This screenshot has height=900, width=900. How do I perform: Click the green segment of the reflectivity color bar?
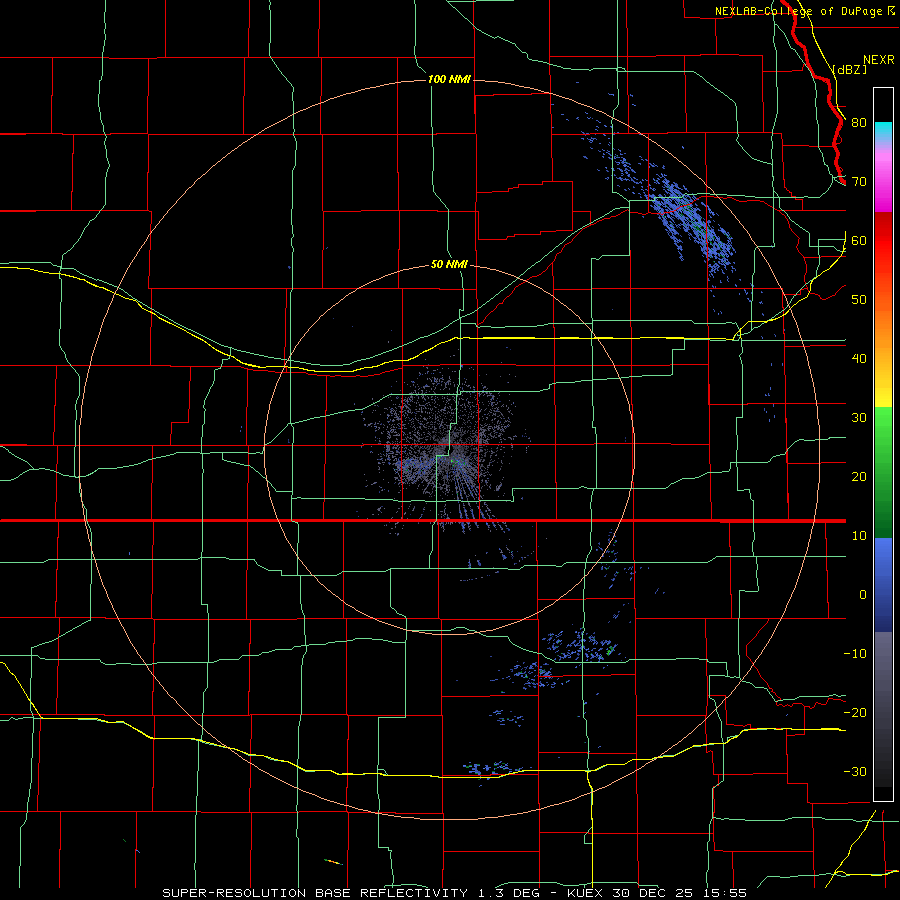[883, 472]
